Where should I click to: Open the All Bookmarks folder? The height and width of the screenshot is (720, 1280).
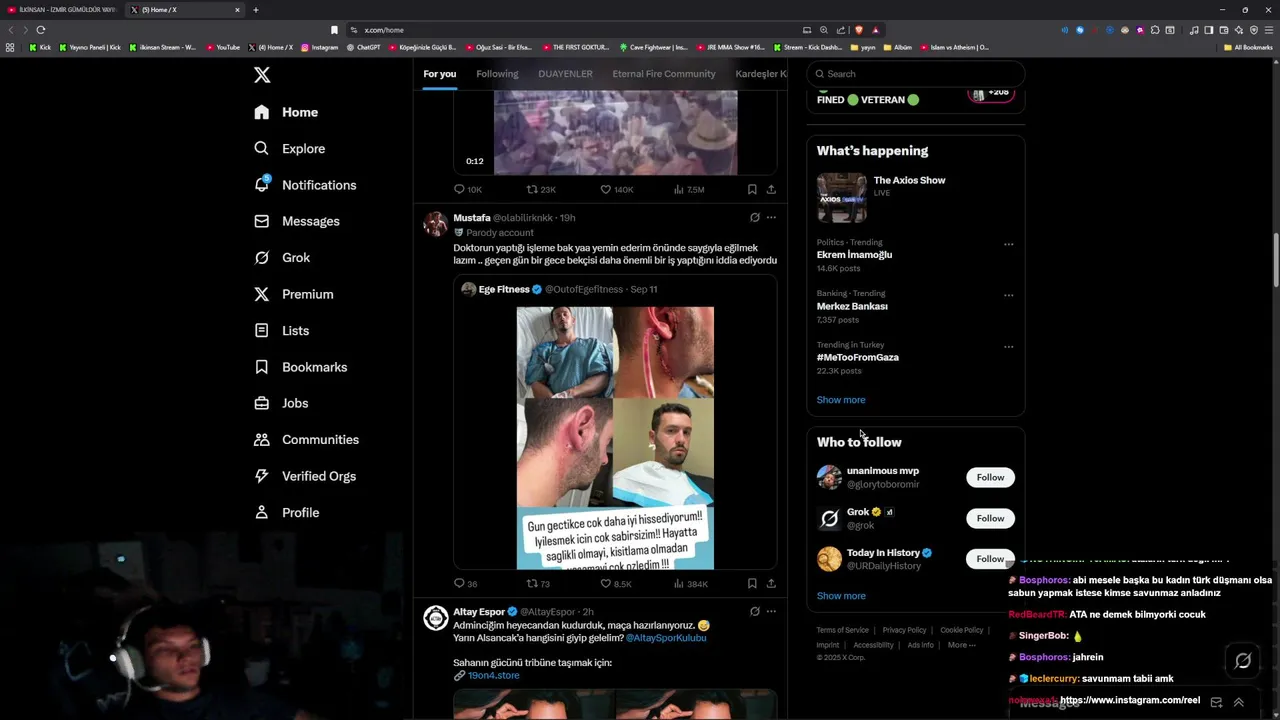[x=1248, y=47]
